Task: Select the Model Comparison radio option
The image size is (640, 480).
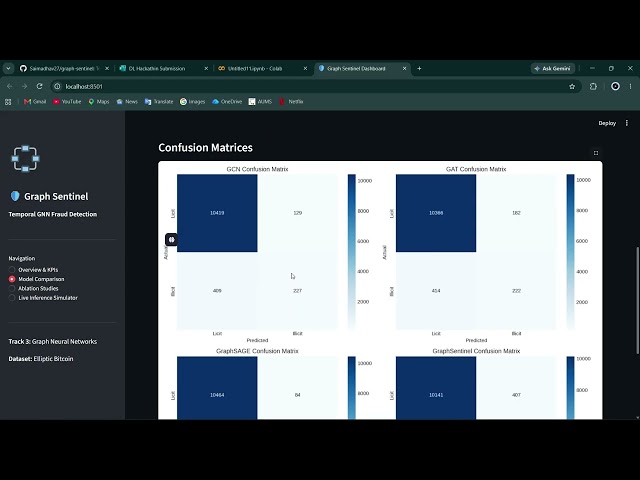Action: click(36, 279)
